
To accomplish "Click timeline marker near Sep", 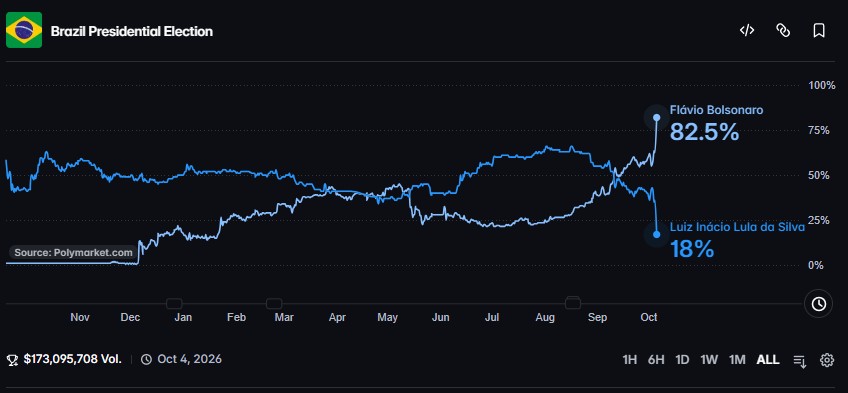I will (x=573, y=303).
